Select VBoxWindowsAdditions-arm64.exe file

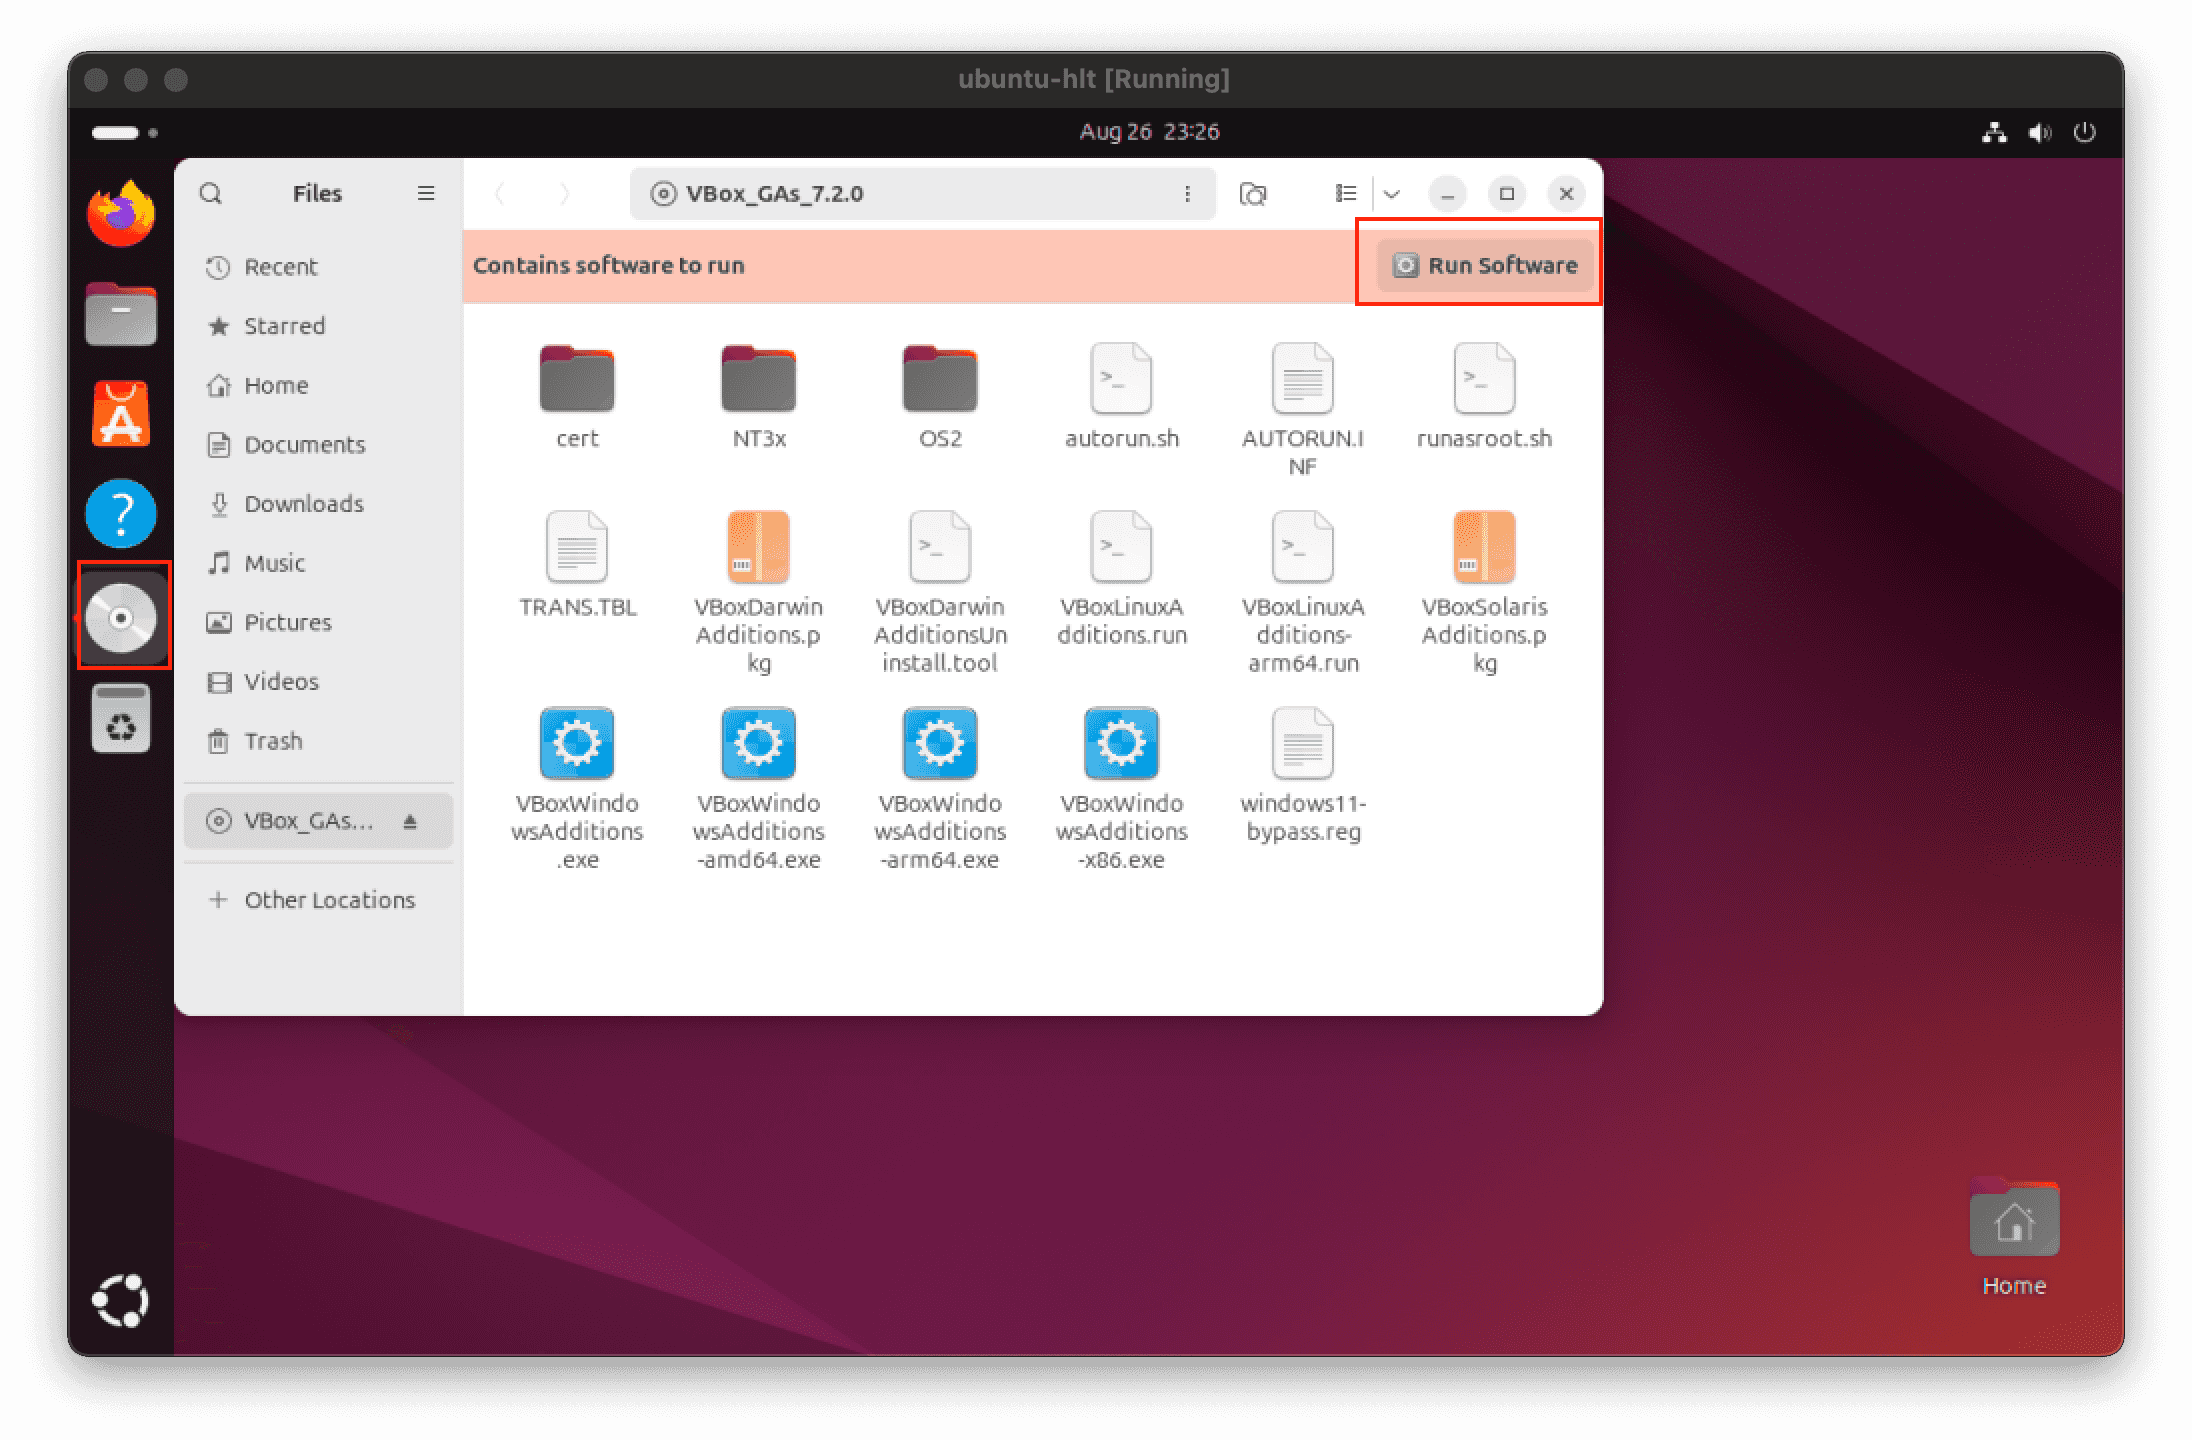(940, 788)
